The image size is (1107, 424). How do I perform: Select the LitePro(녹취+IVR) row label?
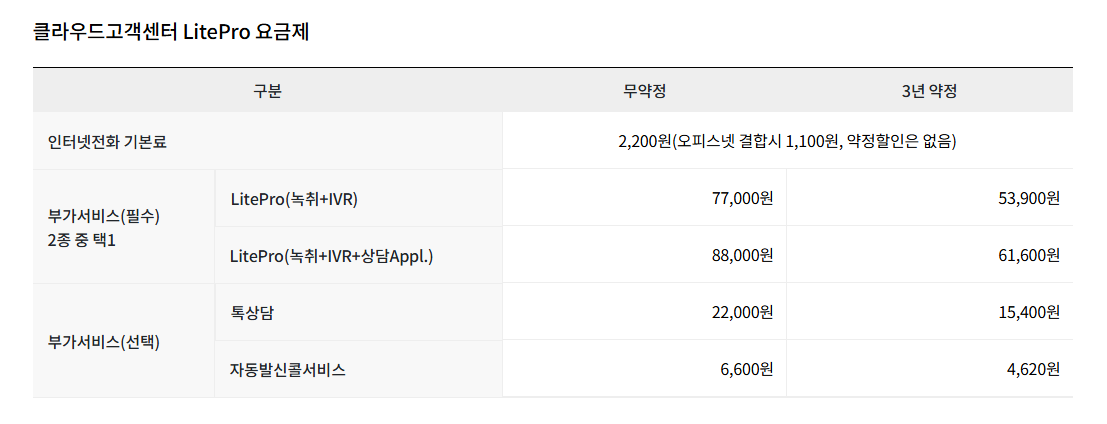[294, 199]
